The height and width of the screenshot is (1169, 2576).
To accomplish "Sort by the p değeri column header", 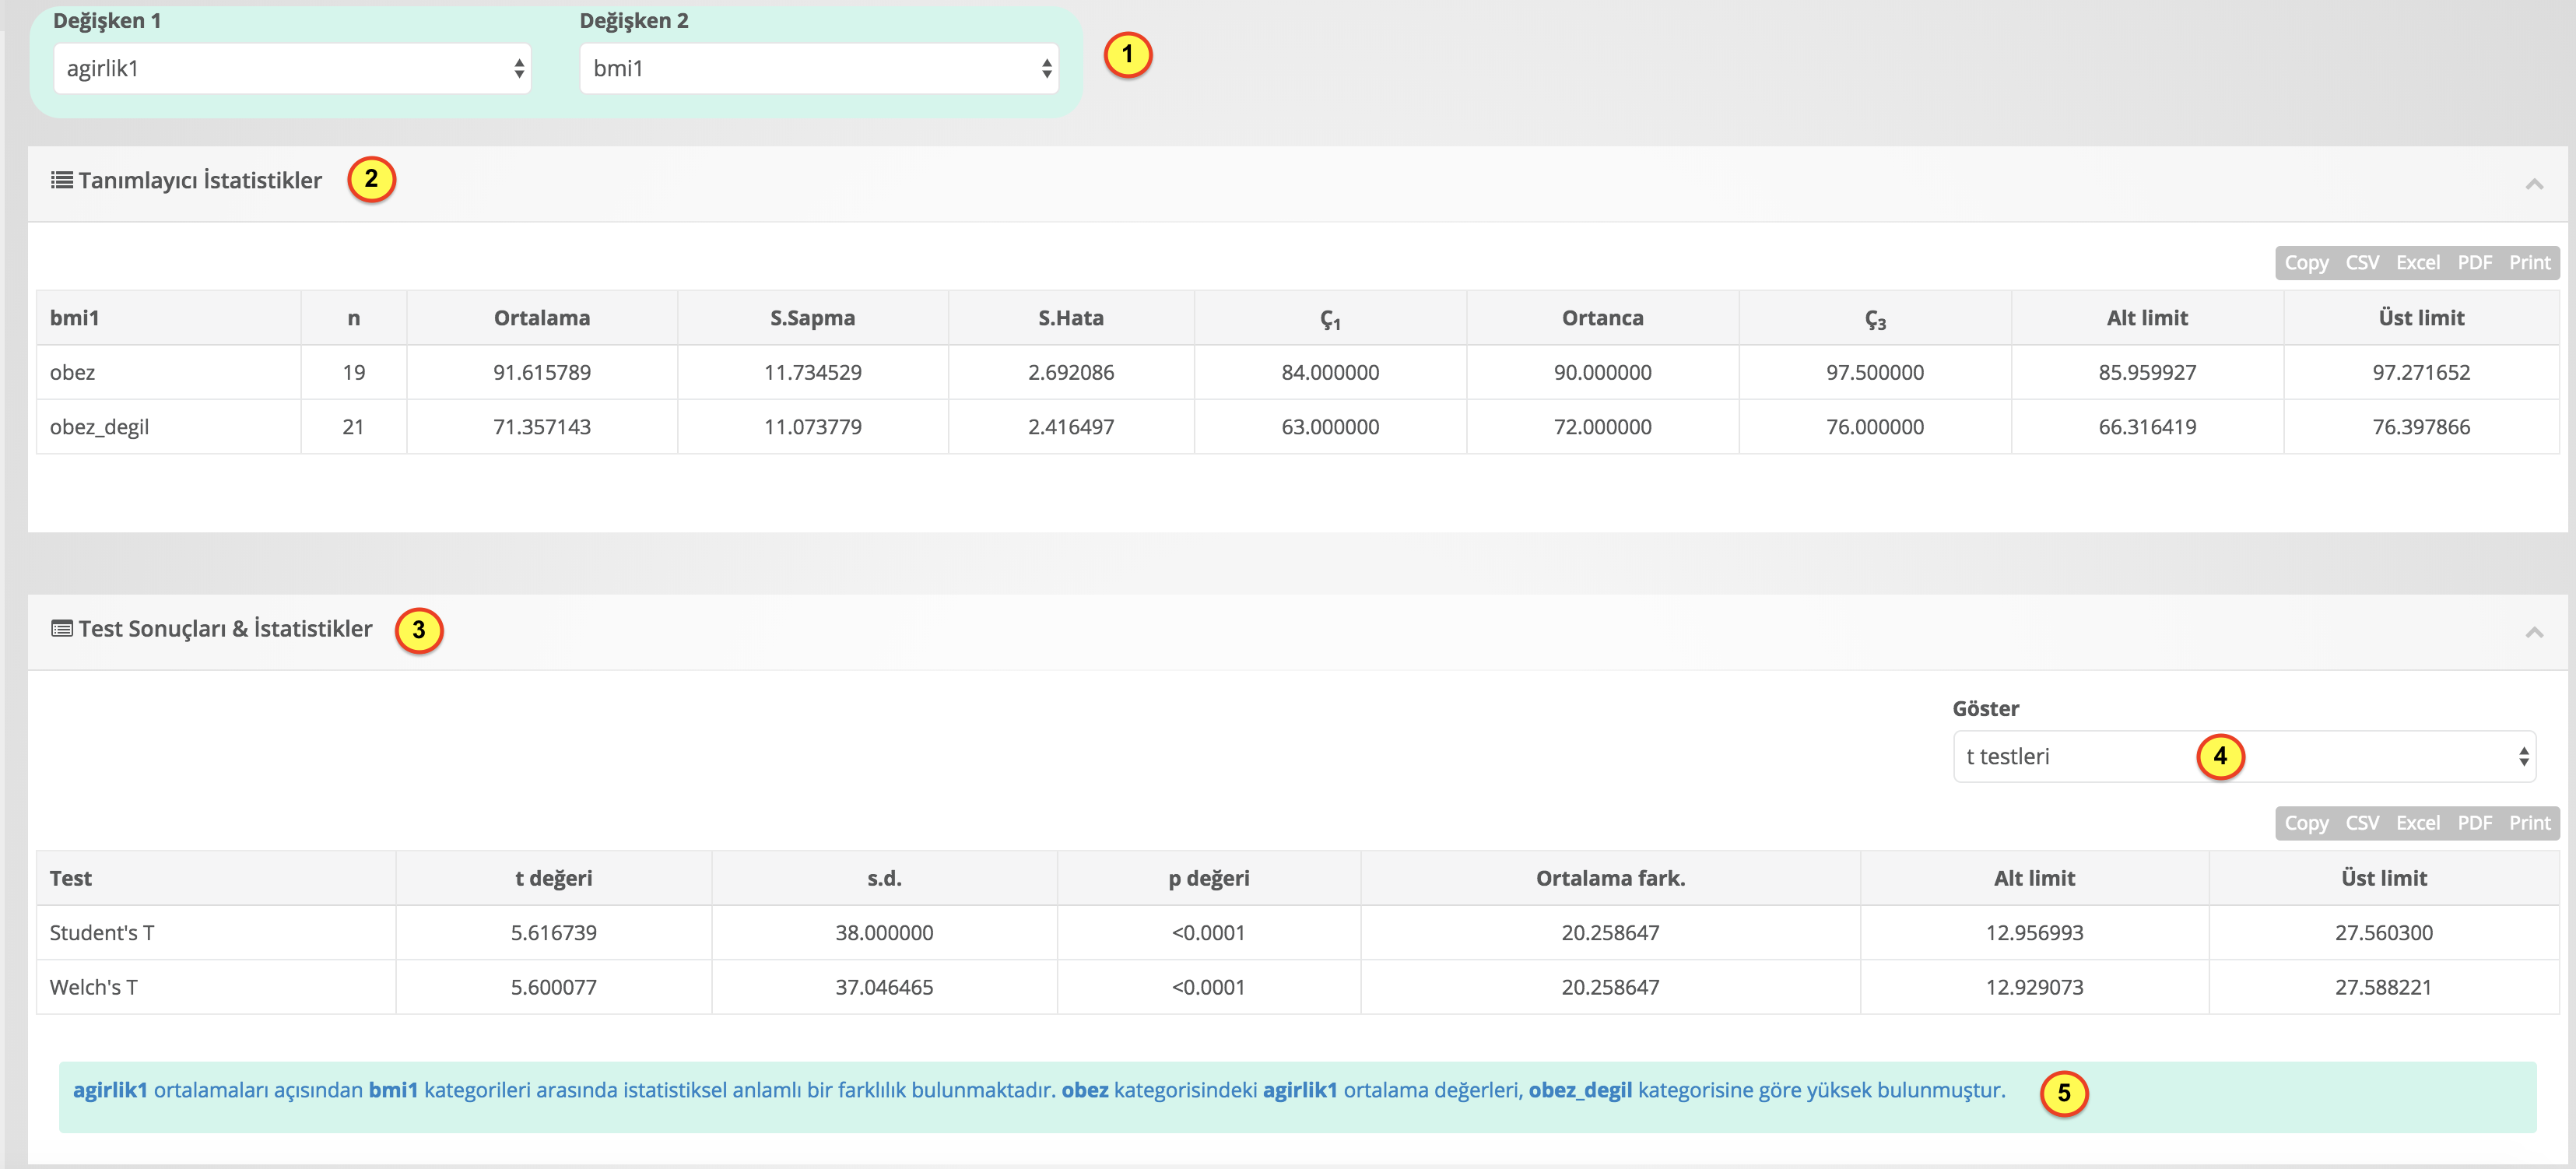I will [x=1209, y=878].
